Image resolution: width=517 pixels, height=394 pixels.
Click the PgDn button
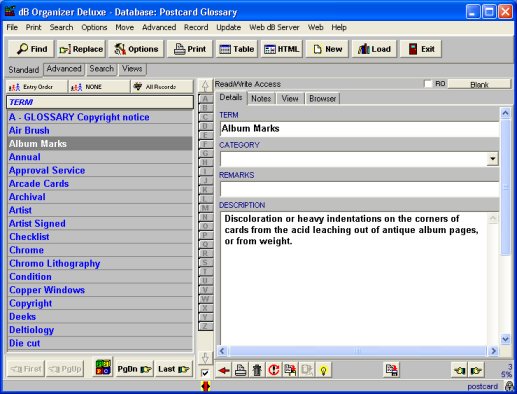click(x=134, y=369)
